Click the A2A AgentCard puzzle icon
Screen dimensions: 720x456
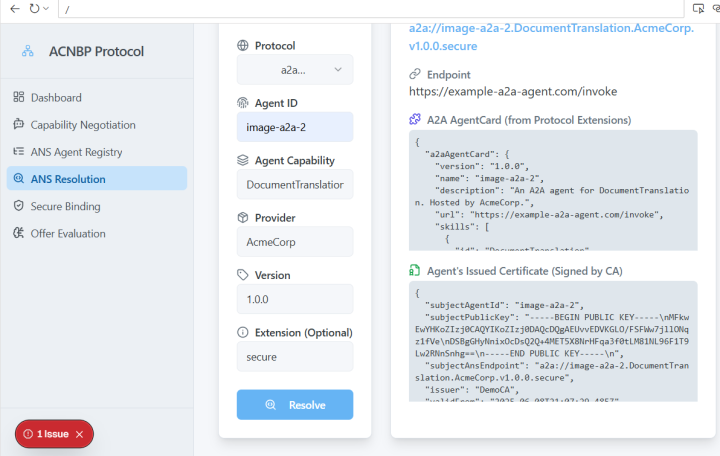pyautogui.click(x=415, y=120)
